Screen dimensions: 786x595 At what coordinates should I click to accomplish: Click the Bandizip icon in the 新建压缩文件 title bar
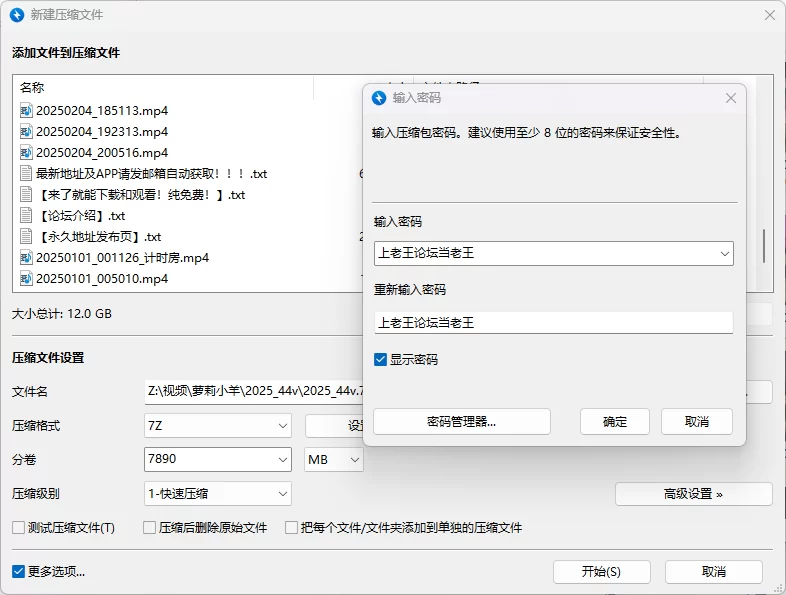click(16, 15)
